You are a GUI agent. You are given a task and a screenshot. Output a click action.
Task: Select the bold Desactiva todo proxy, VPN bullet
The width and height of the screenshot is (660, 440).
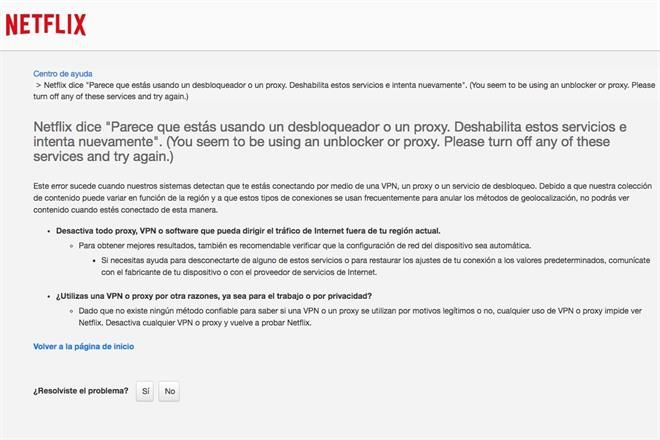[248, 231]
